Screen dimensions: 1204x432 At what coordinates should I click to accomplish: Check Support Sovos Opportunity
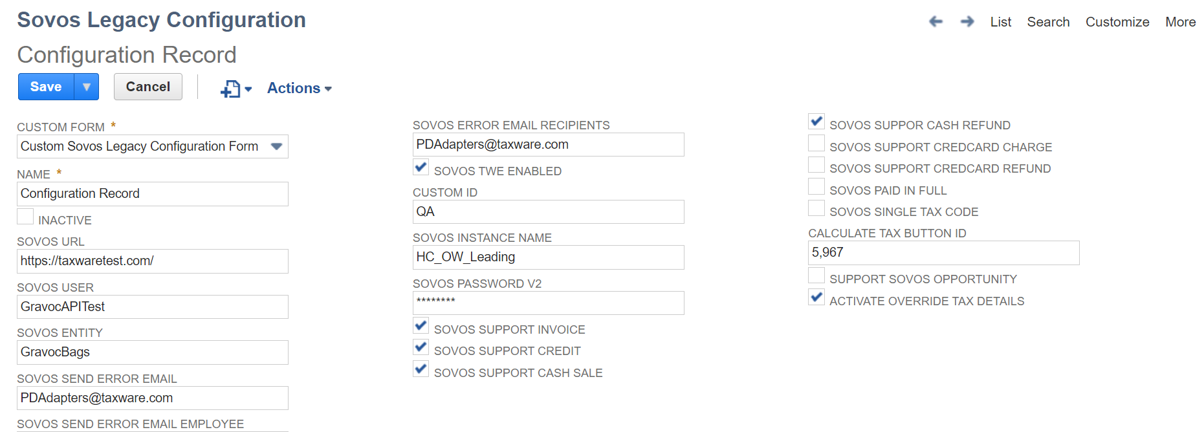817,276
